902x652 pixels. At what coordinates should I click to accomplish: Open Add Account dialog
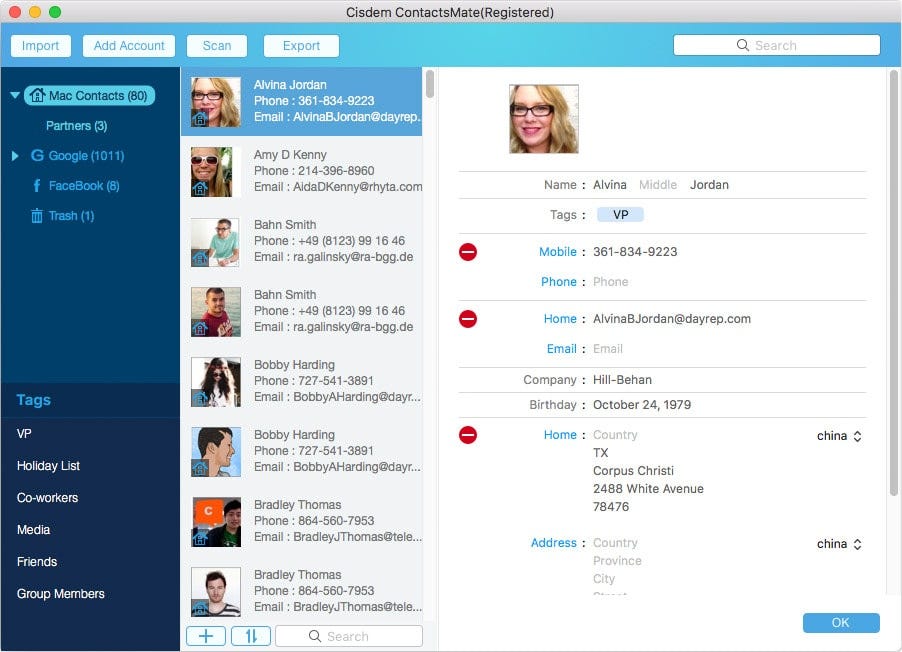[129, 45]
